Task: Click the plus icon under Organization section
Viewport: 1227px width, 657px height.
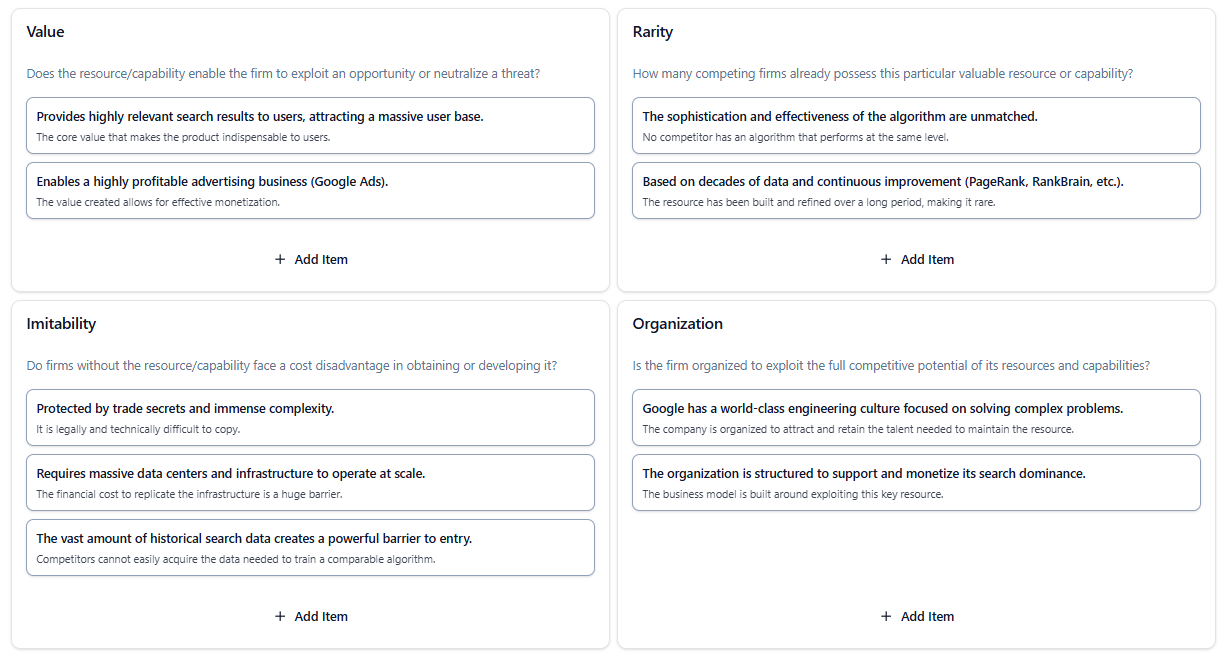Action: pos(886,616)
